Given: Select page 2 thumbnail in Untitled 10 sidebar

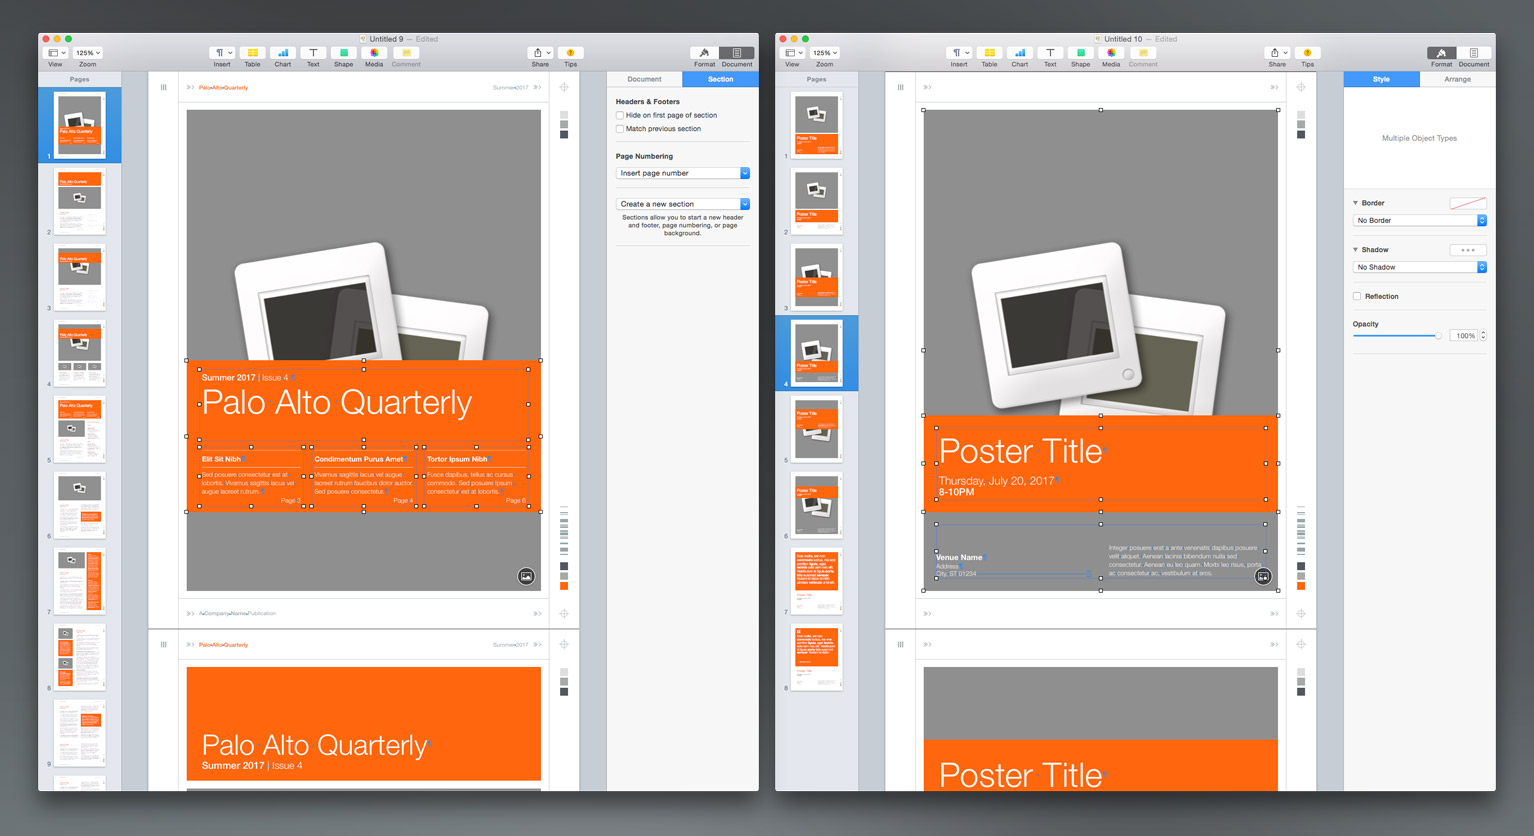Looking at the screenshot, I should tap(817, 200).
